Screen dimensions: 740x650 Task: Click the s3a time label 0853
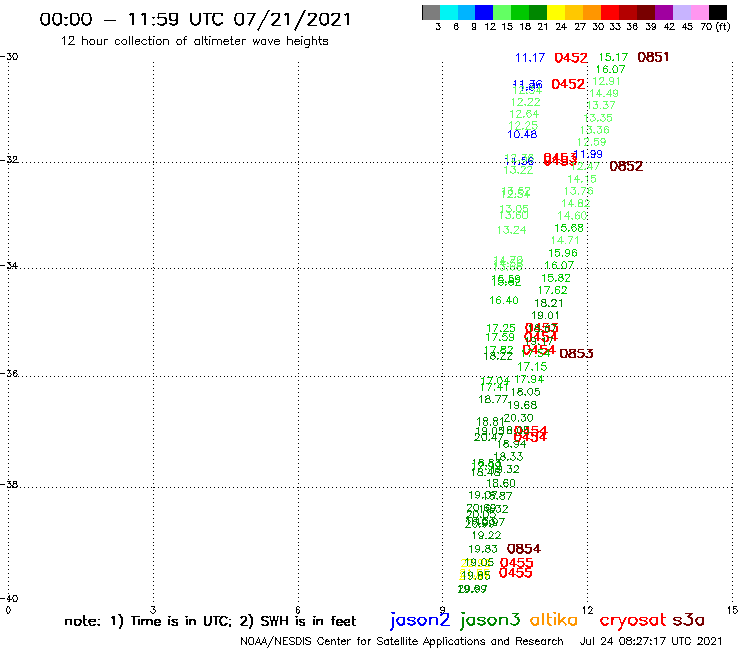576,354
